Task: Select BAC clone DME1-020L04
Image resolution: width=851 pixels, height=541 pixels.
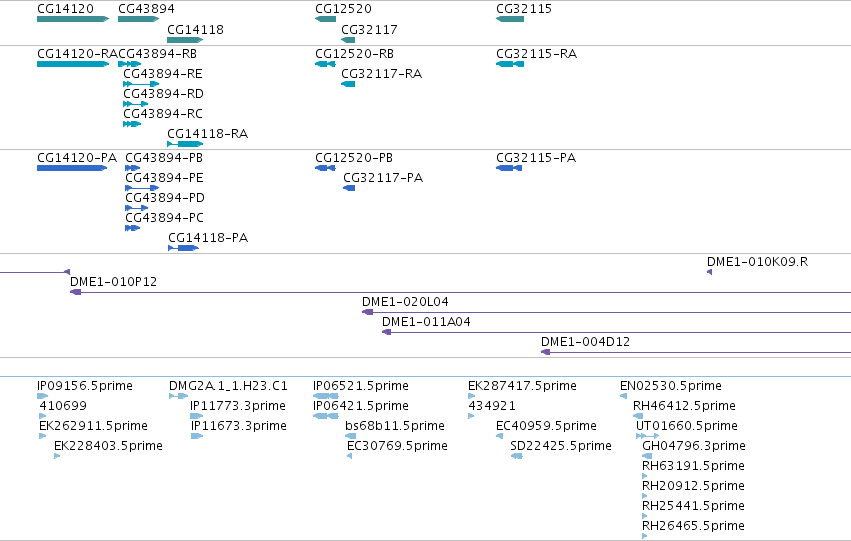Action: [606, 313]
